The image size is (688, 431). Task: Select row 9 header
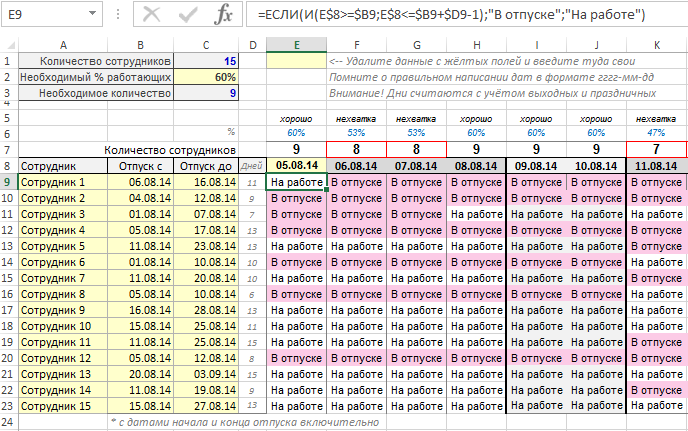click(x=8, y=182)
